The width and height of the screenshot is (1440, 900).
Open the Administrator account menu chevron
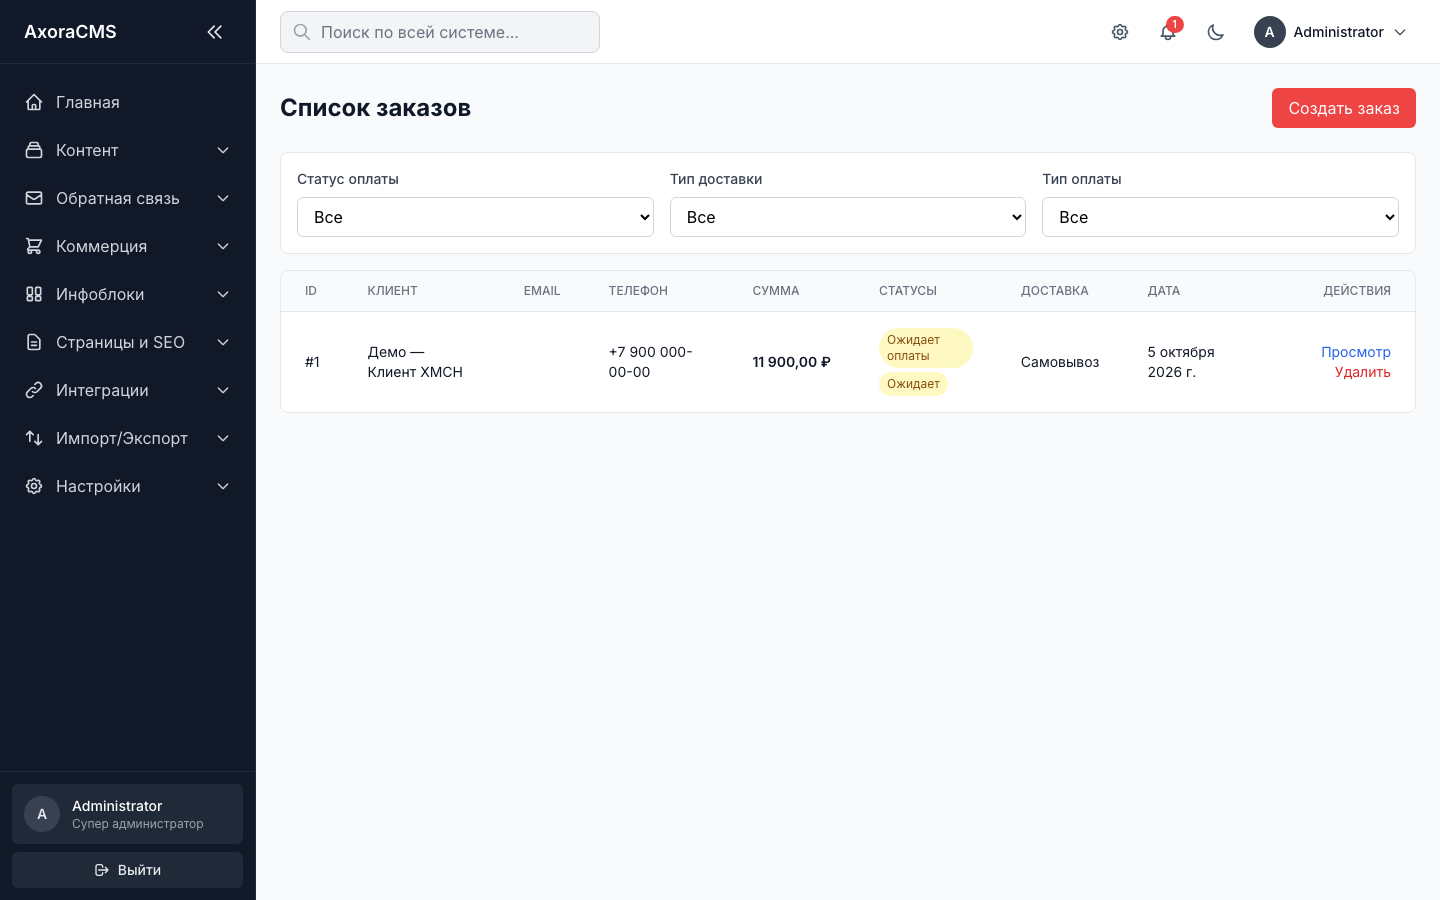pyautogui.click(x=1400, y=32)
